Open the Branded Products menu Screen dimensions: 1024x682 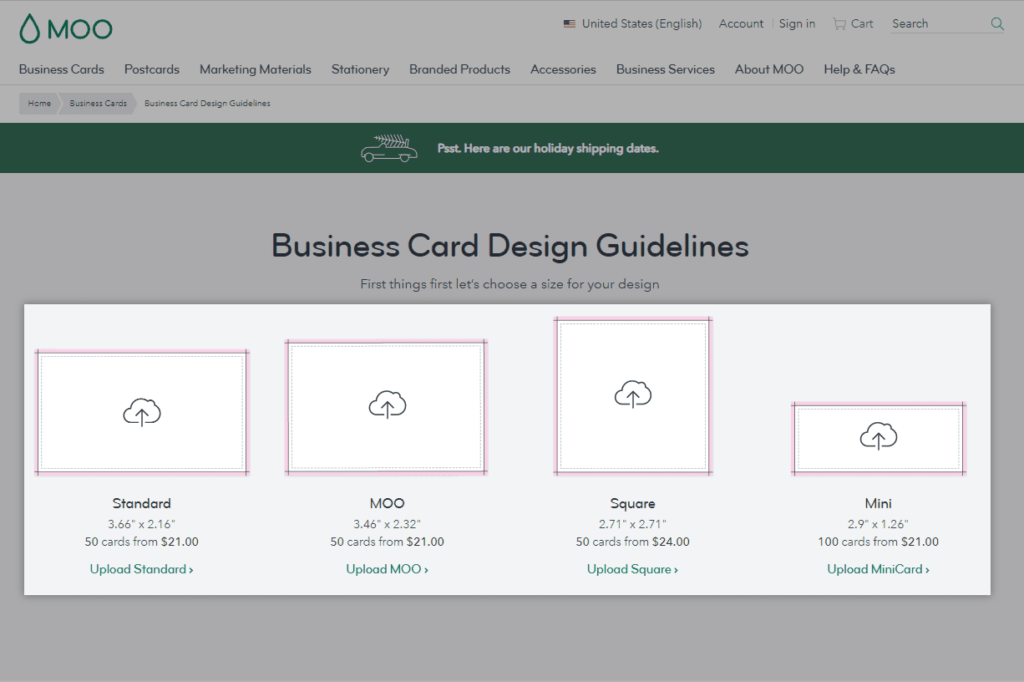coord(460,69)
